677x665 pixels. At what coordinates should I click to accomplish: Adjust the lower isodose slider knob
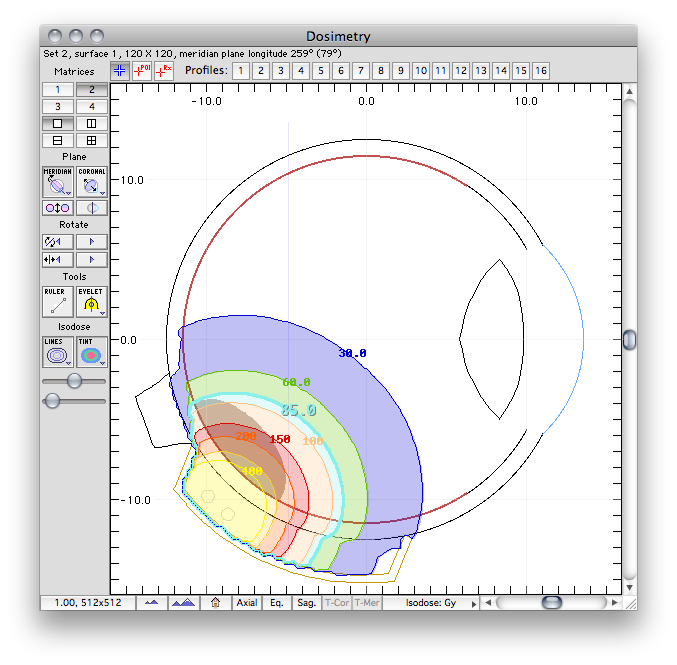pyautogui.click(x=53, y=401)
